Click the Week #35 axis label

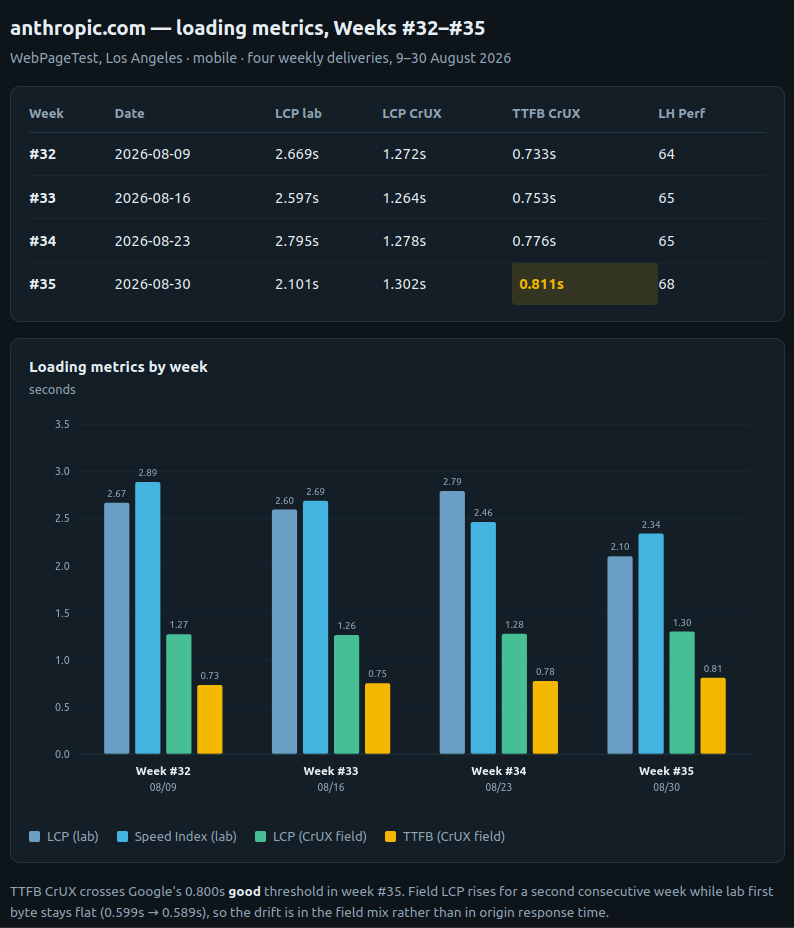(x=666, y=771)
